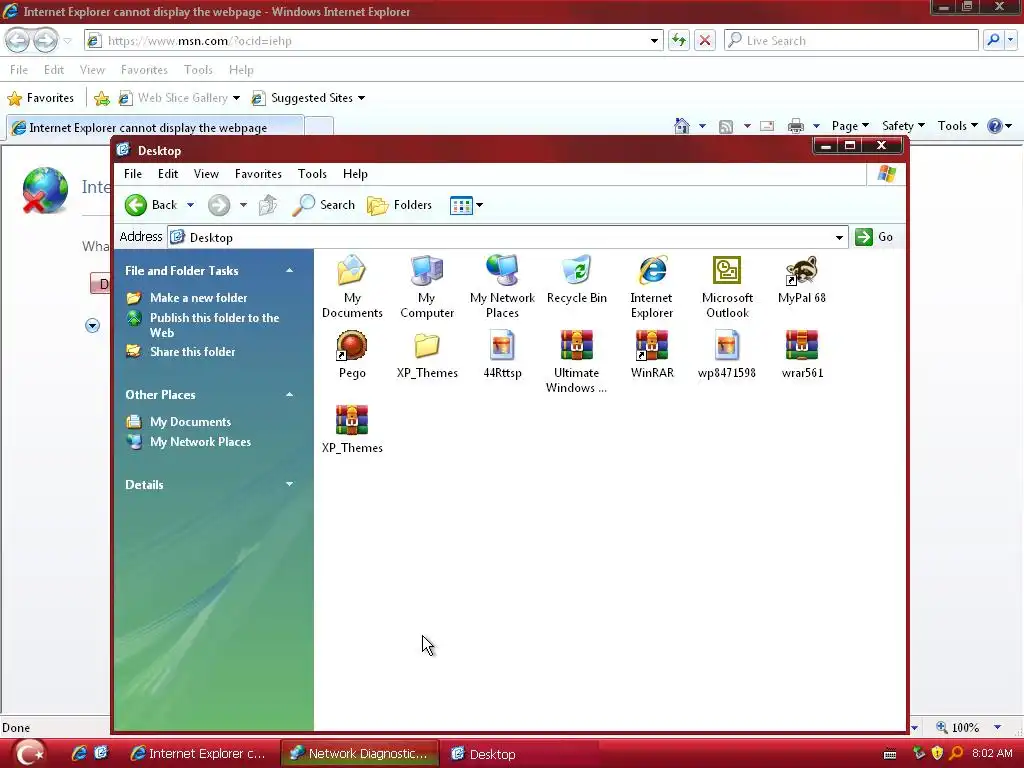Collapse the Other Places panel
Viewport: 1024px width, 768px height.
(x=289, y=394)
